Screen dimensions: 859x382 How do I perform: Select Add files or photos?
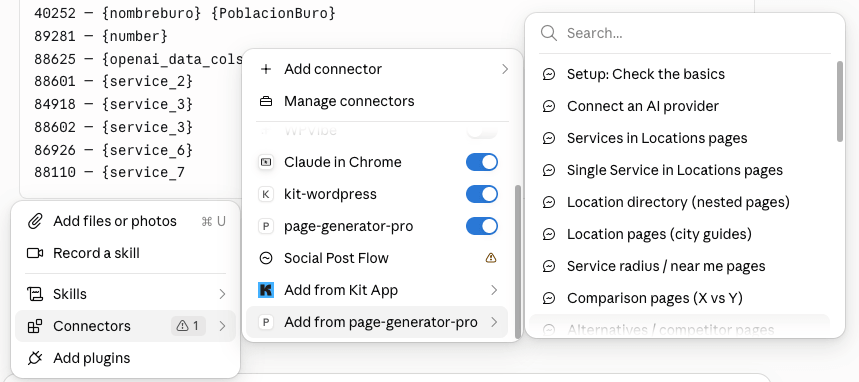tap(125, 221)
